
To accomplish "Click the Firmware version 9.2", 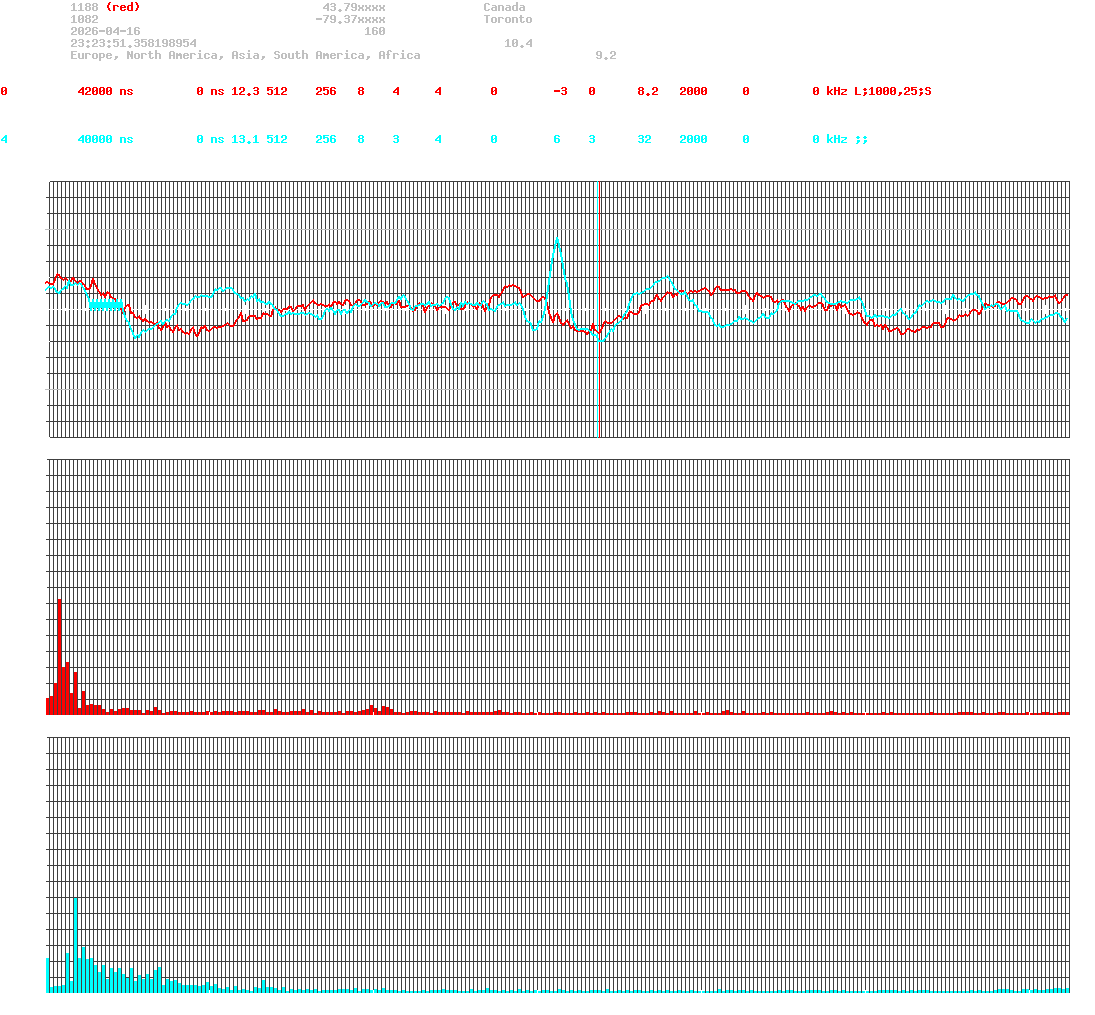I will tap(603, 55).
